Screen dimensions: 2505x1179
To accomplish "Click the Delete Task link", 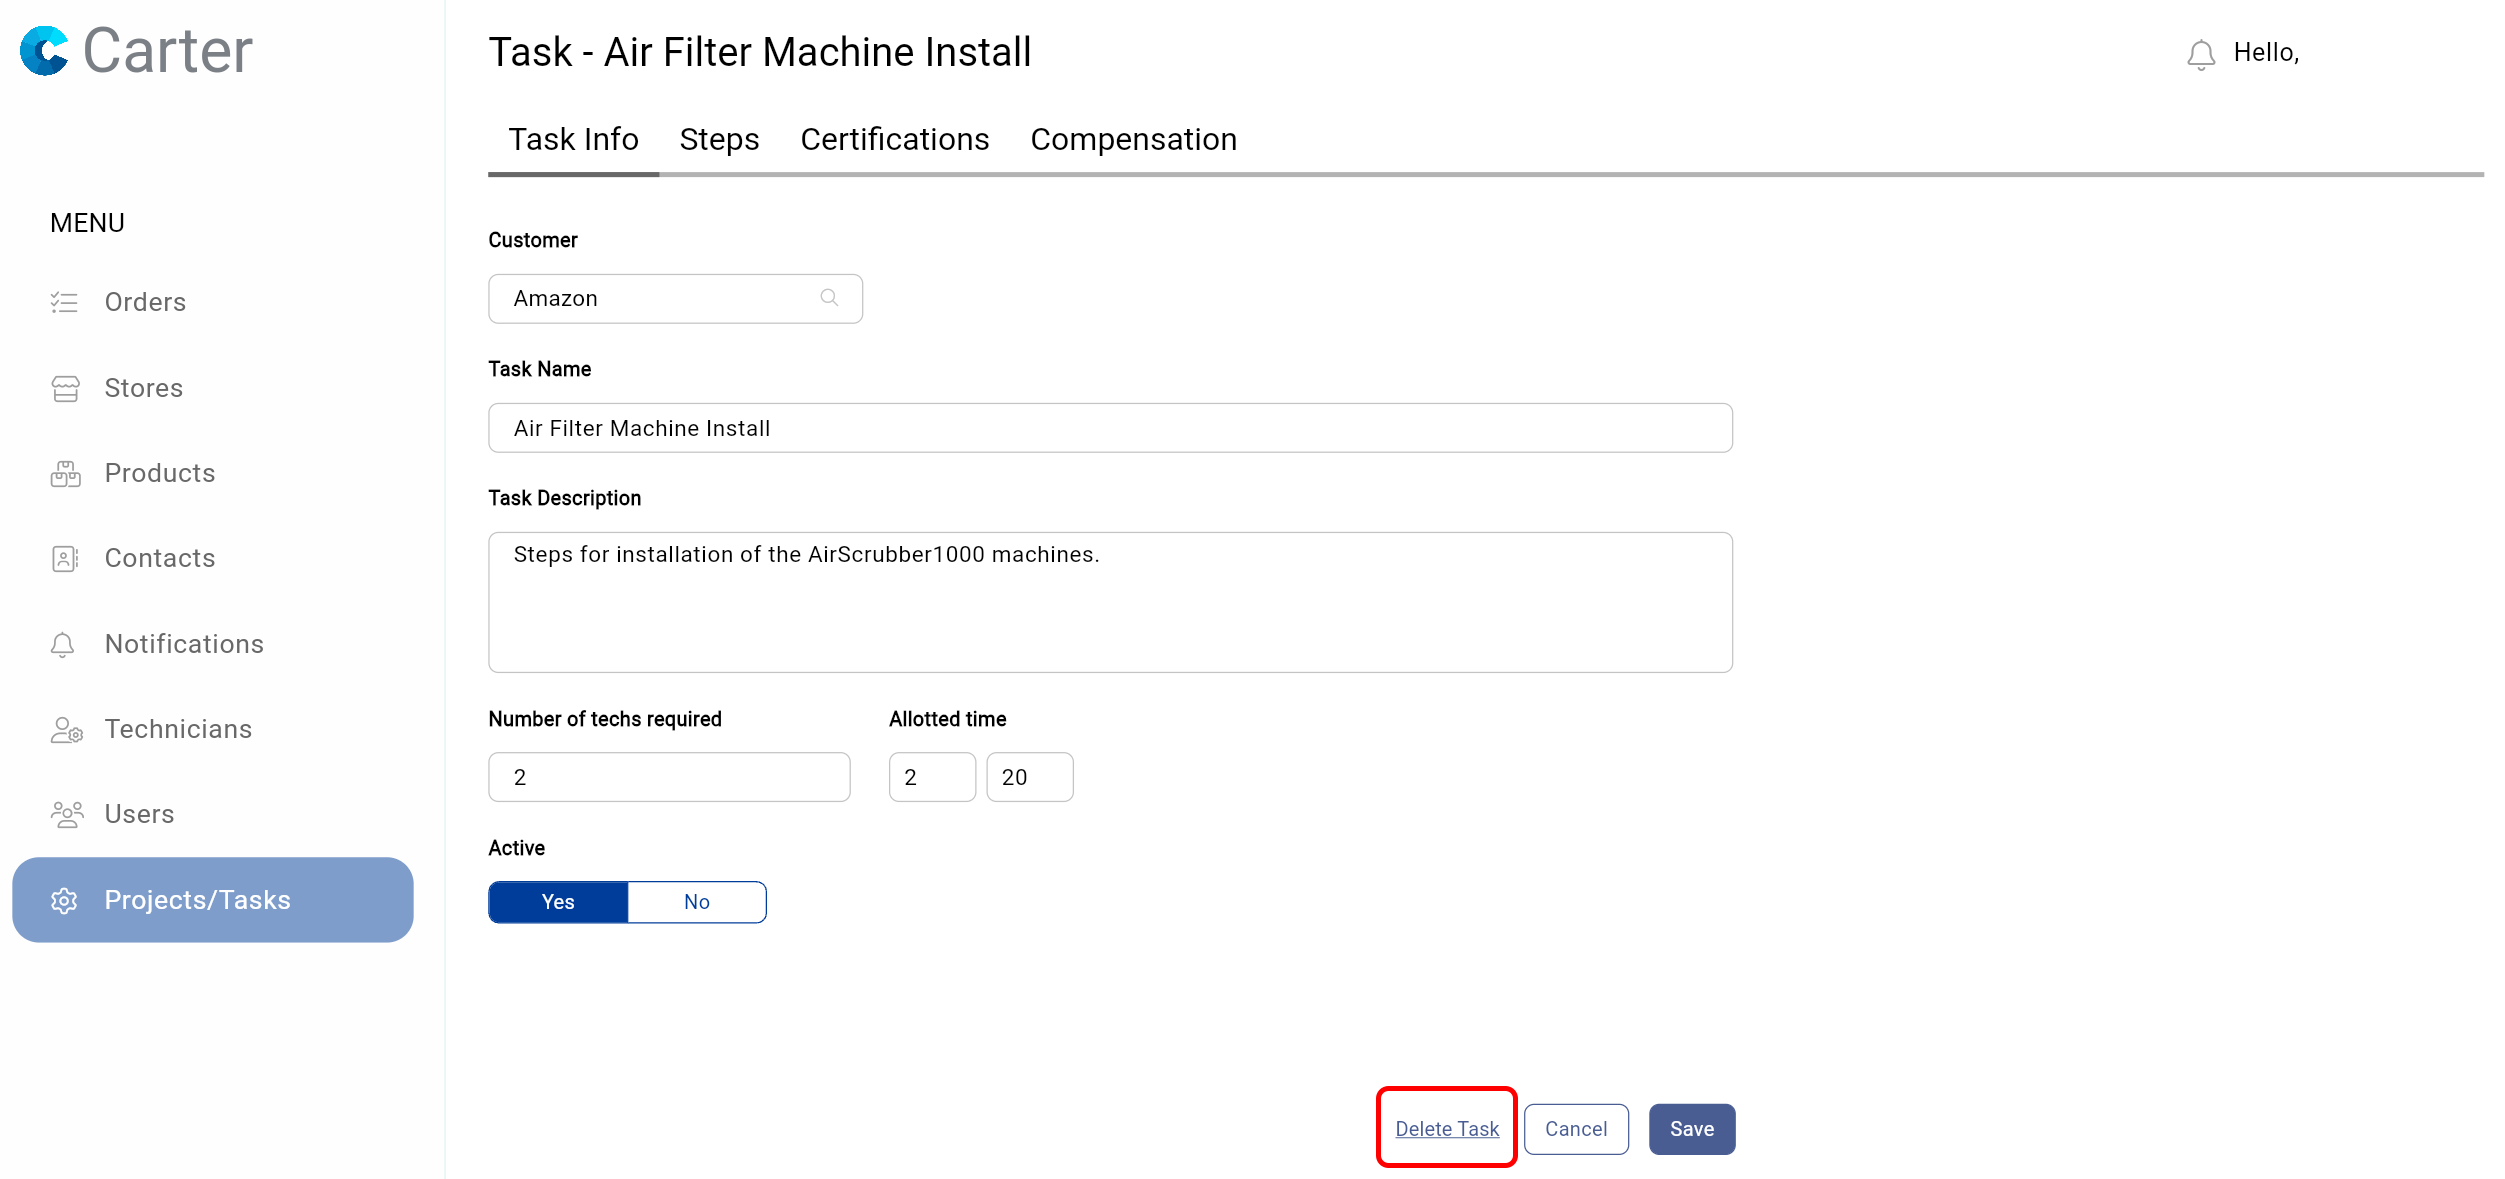I will pyautogui.click(x=1446, y=1129).
